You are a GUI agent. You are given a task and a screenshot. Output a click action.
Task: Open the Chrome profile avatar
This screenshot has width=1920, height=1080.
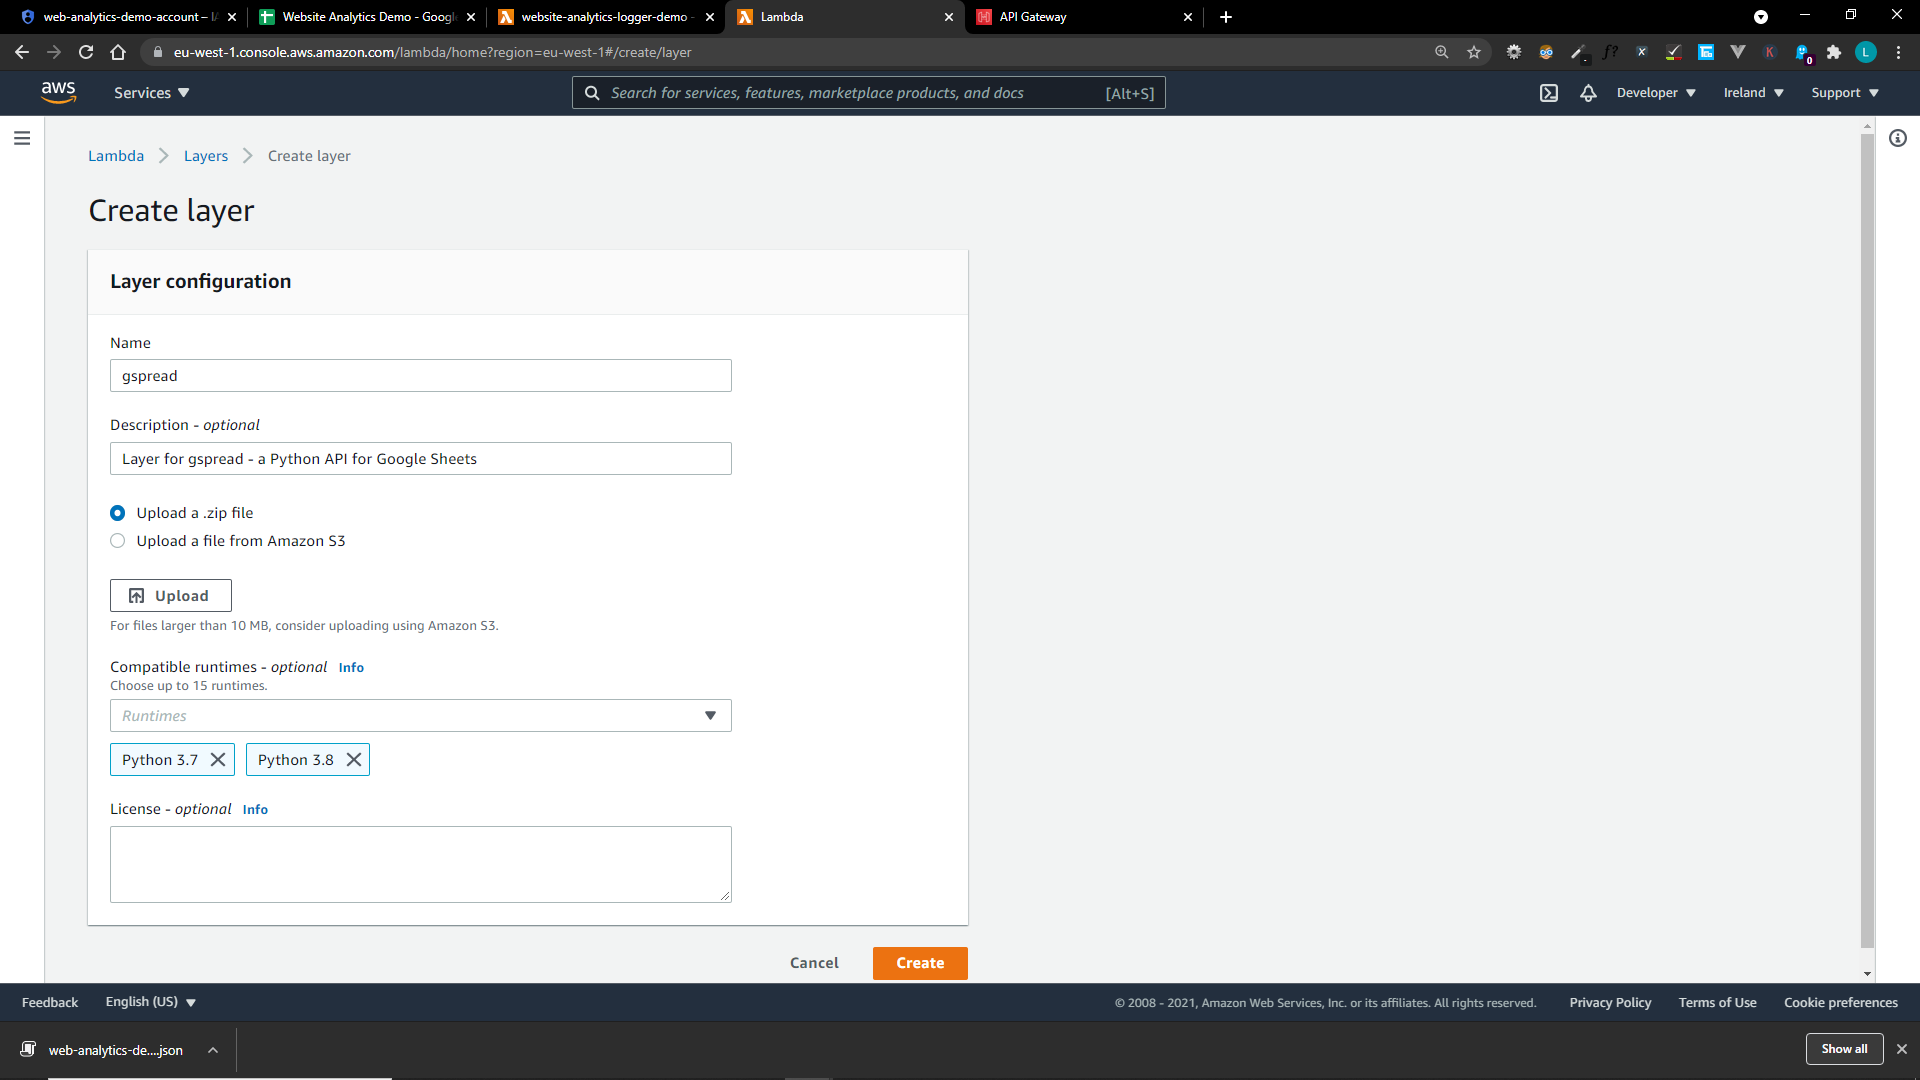coord(1866,52)
